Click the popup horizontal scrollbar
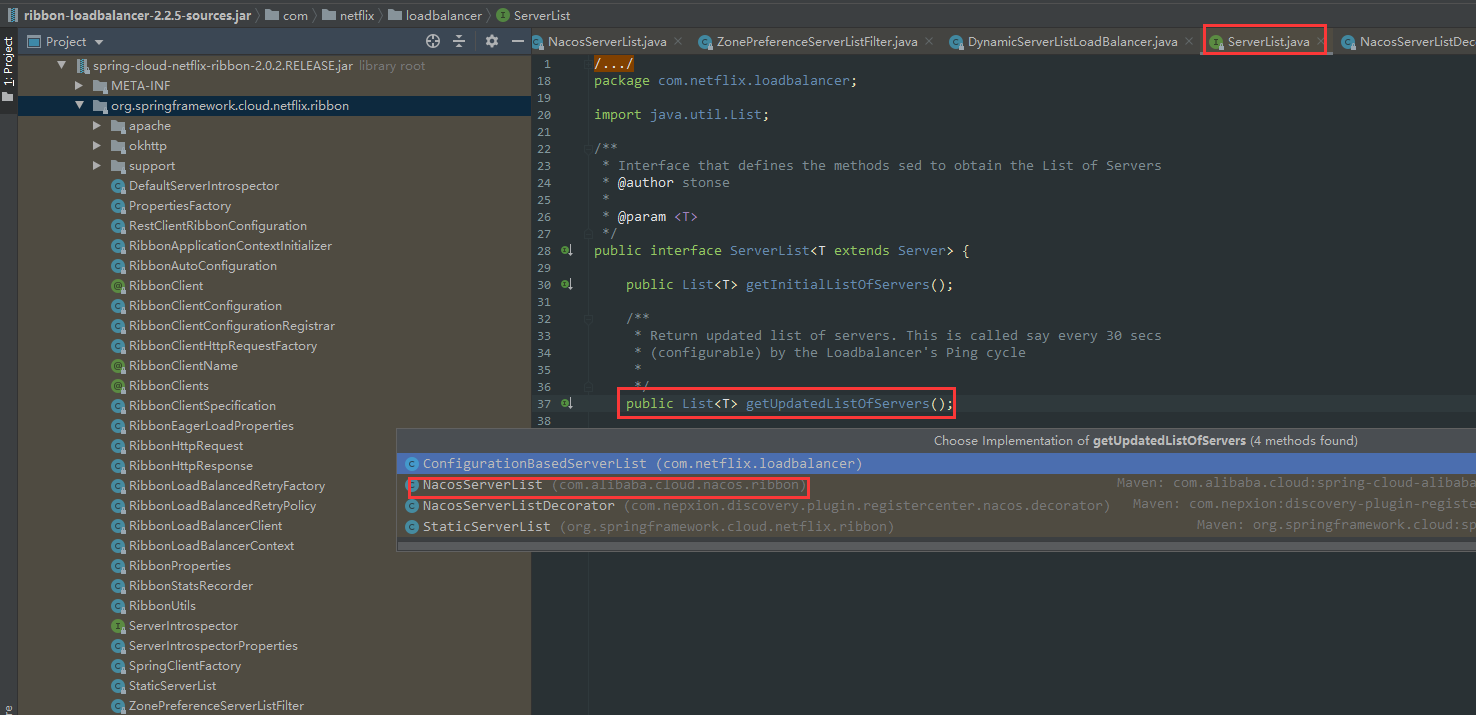 936,546
